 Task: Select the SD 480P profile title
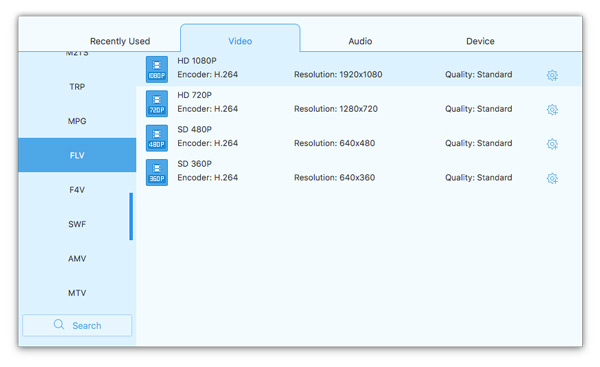point(194,129)
